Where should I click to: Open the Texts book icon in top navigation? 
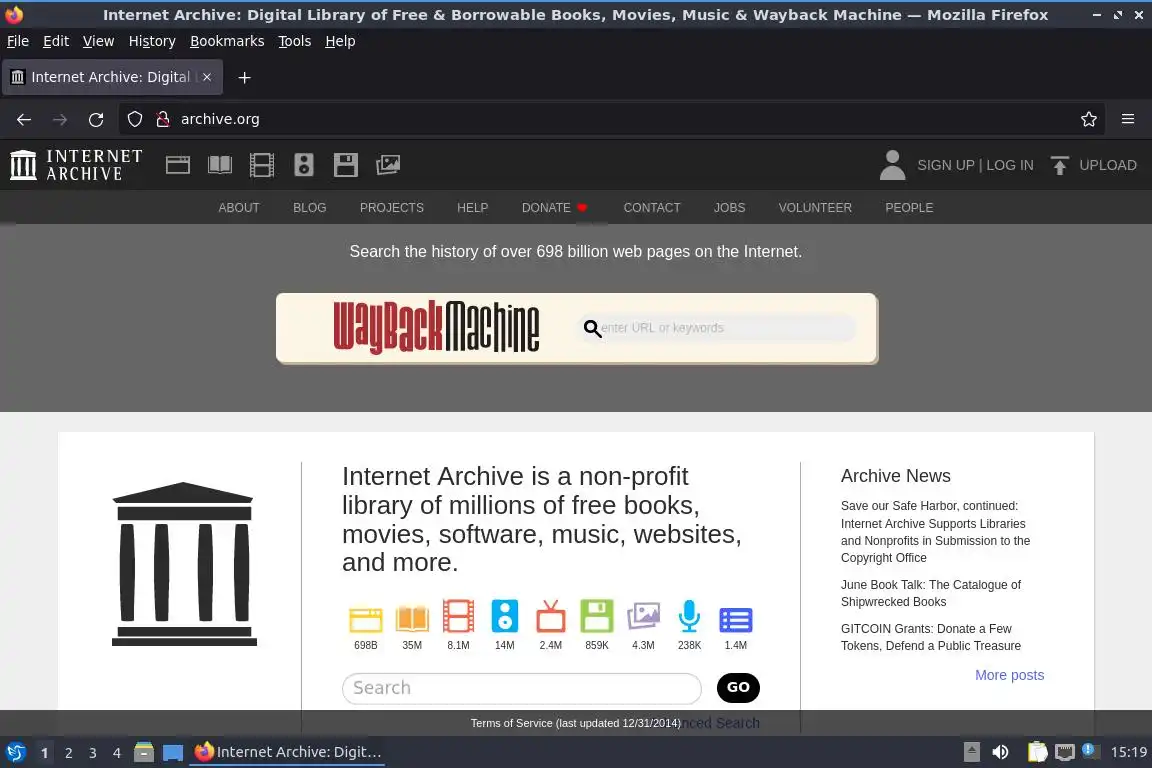(220, 165)
